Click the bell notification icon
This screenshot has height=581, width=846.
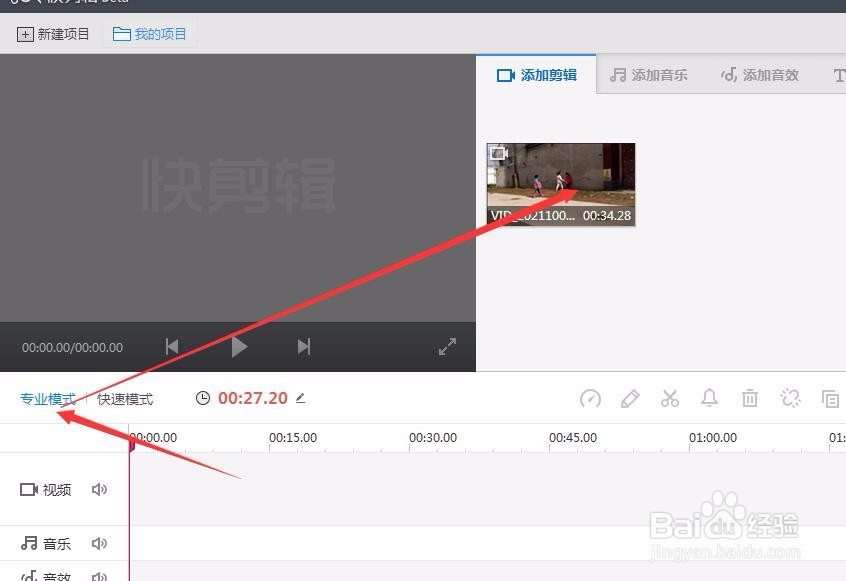point(709,398)
